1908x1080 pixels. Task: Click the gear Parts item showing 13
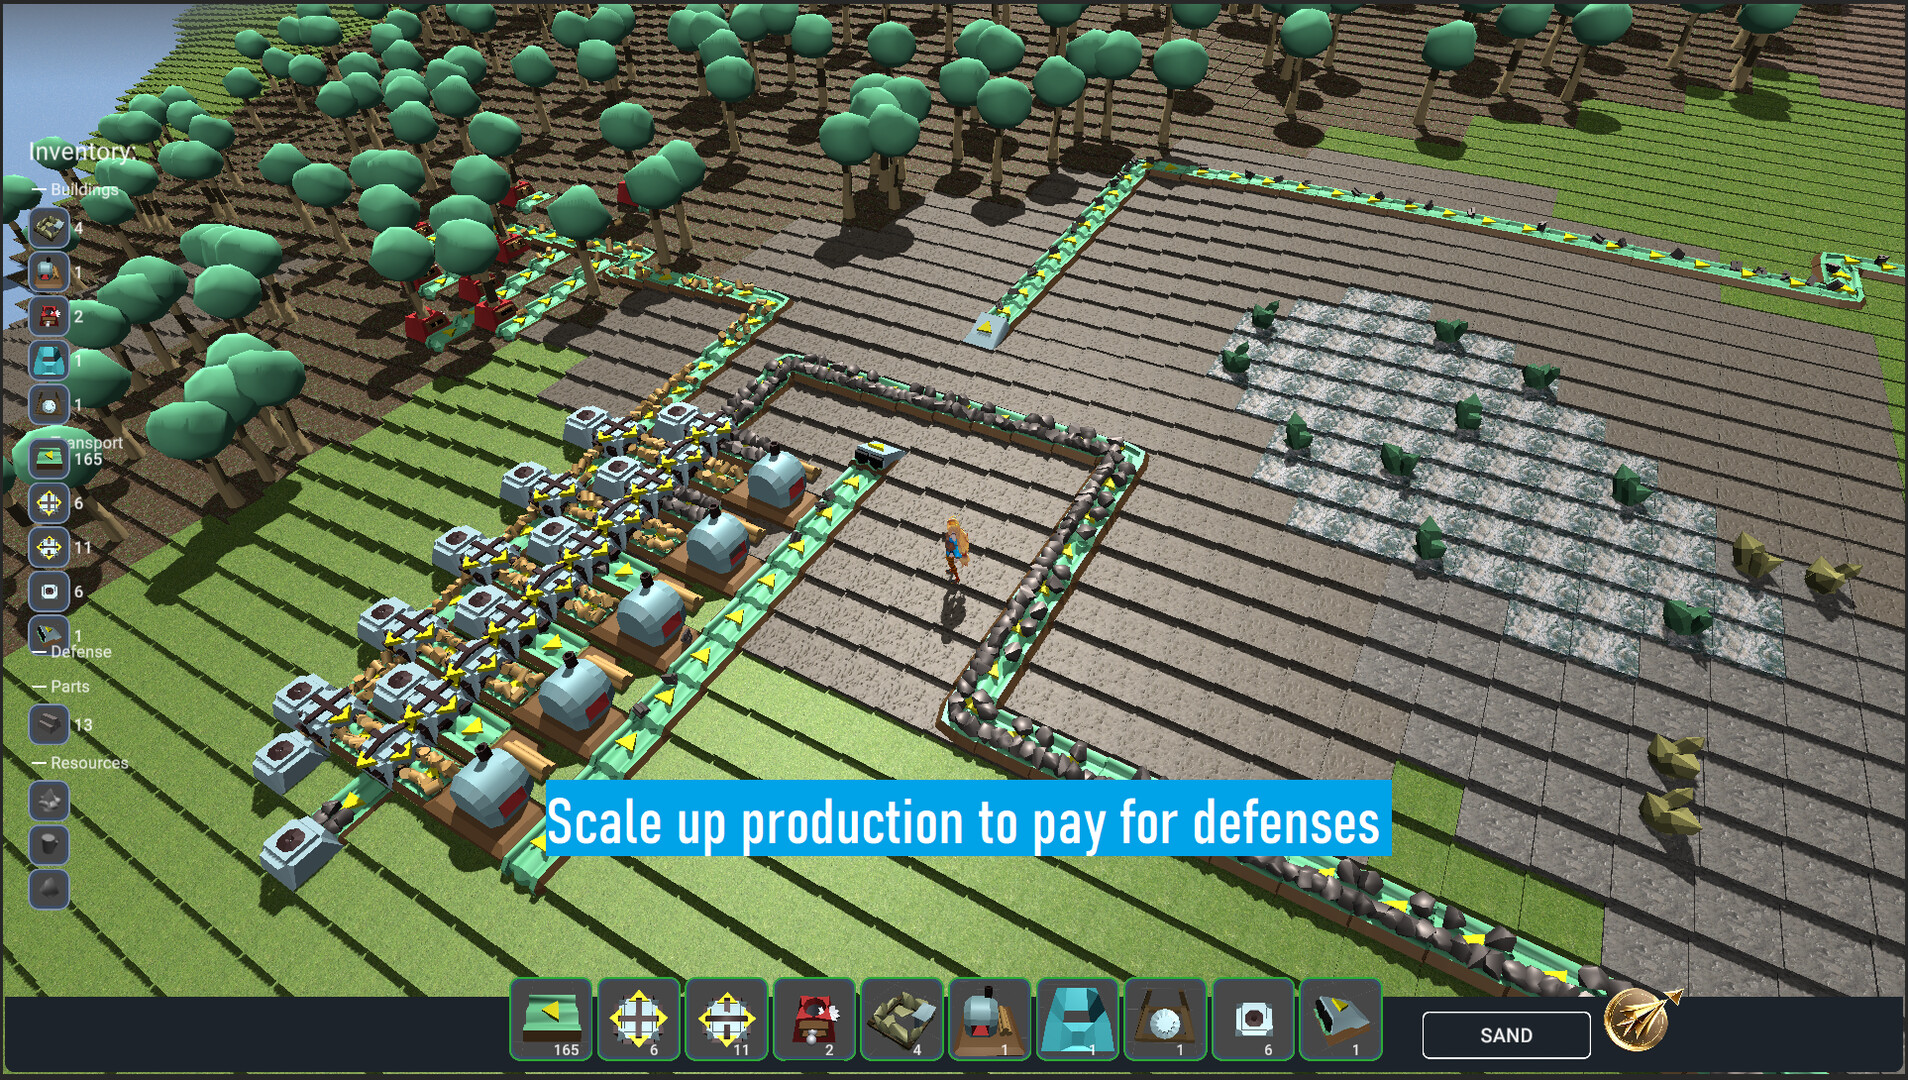tap(48, 723)
